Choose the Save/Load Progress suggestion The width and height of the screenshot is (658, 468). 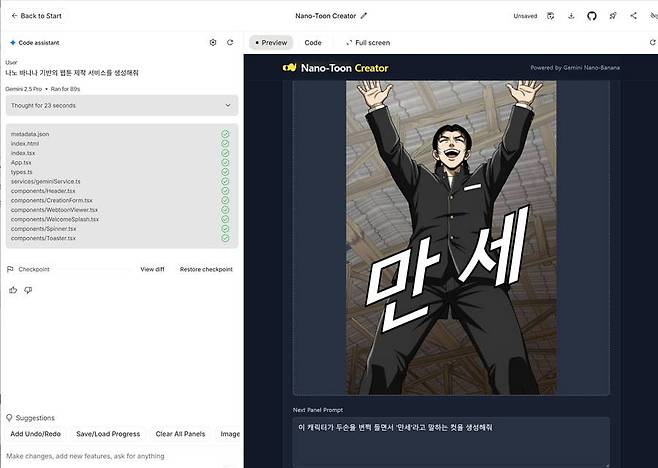pos(108,434)
